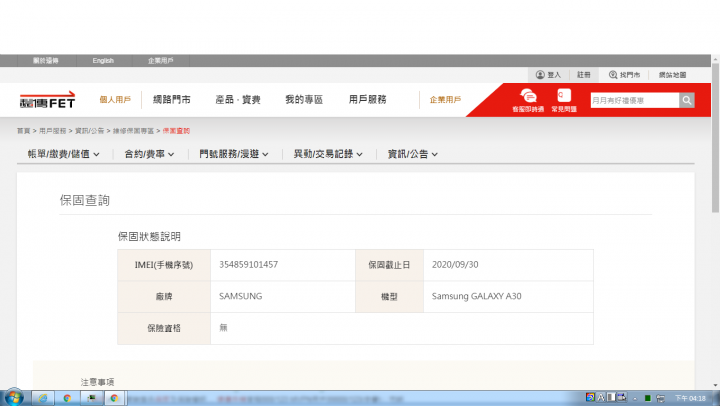Click the SAMSUNG brand value
The image size is (720, 406).
point(241,296)
